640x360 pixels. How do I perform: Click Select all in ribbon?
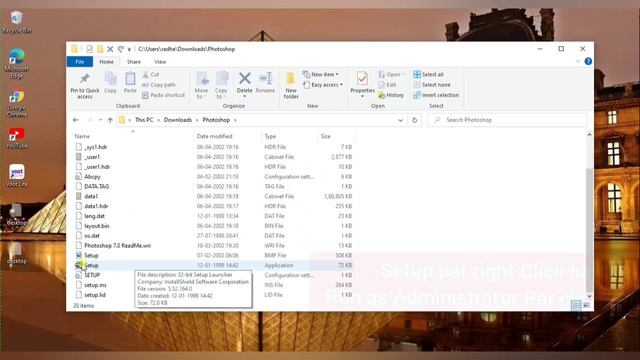click(428, 74)
